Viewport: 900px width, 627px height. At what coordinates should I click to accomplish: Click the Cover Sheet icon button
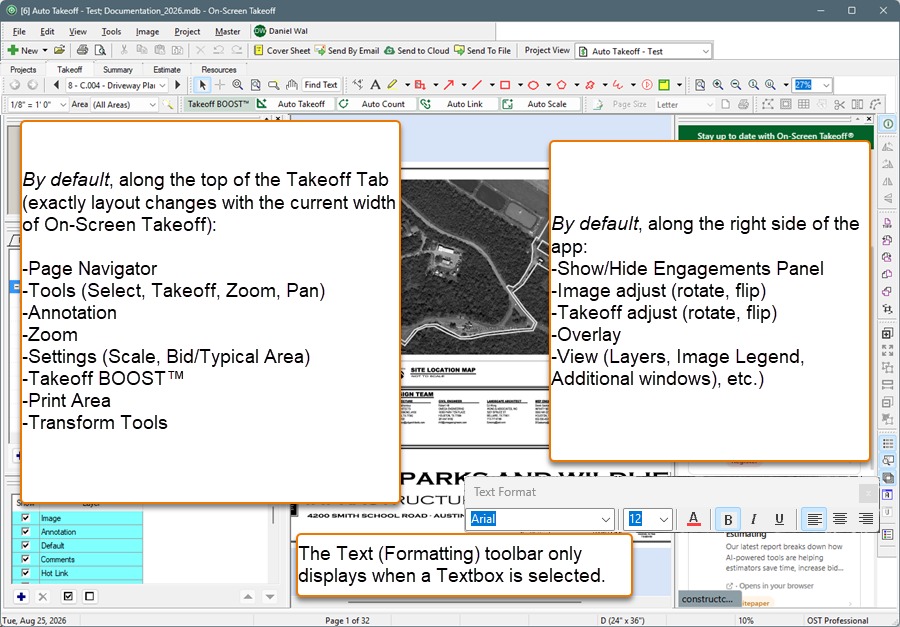(282, 51)
